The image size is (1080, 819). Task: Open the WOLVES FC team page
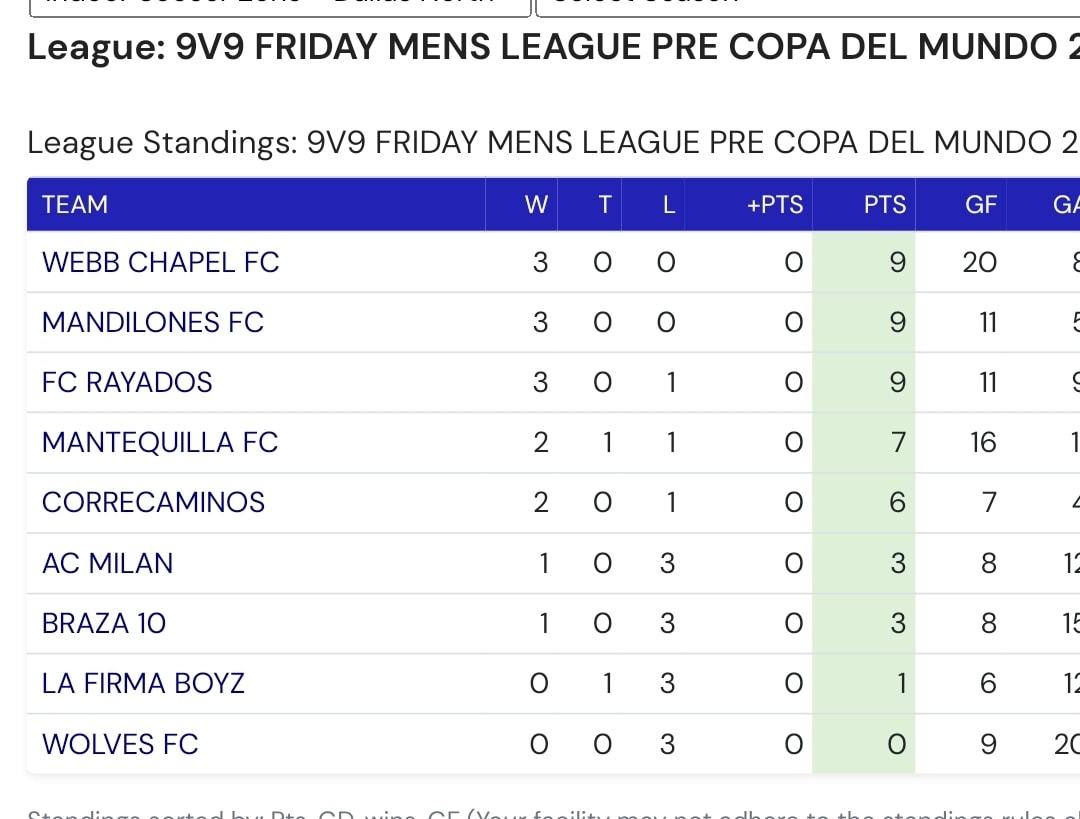click(120, 744)
